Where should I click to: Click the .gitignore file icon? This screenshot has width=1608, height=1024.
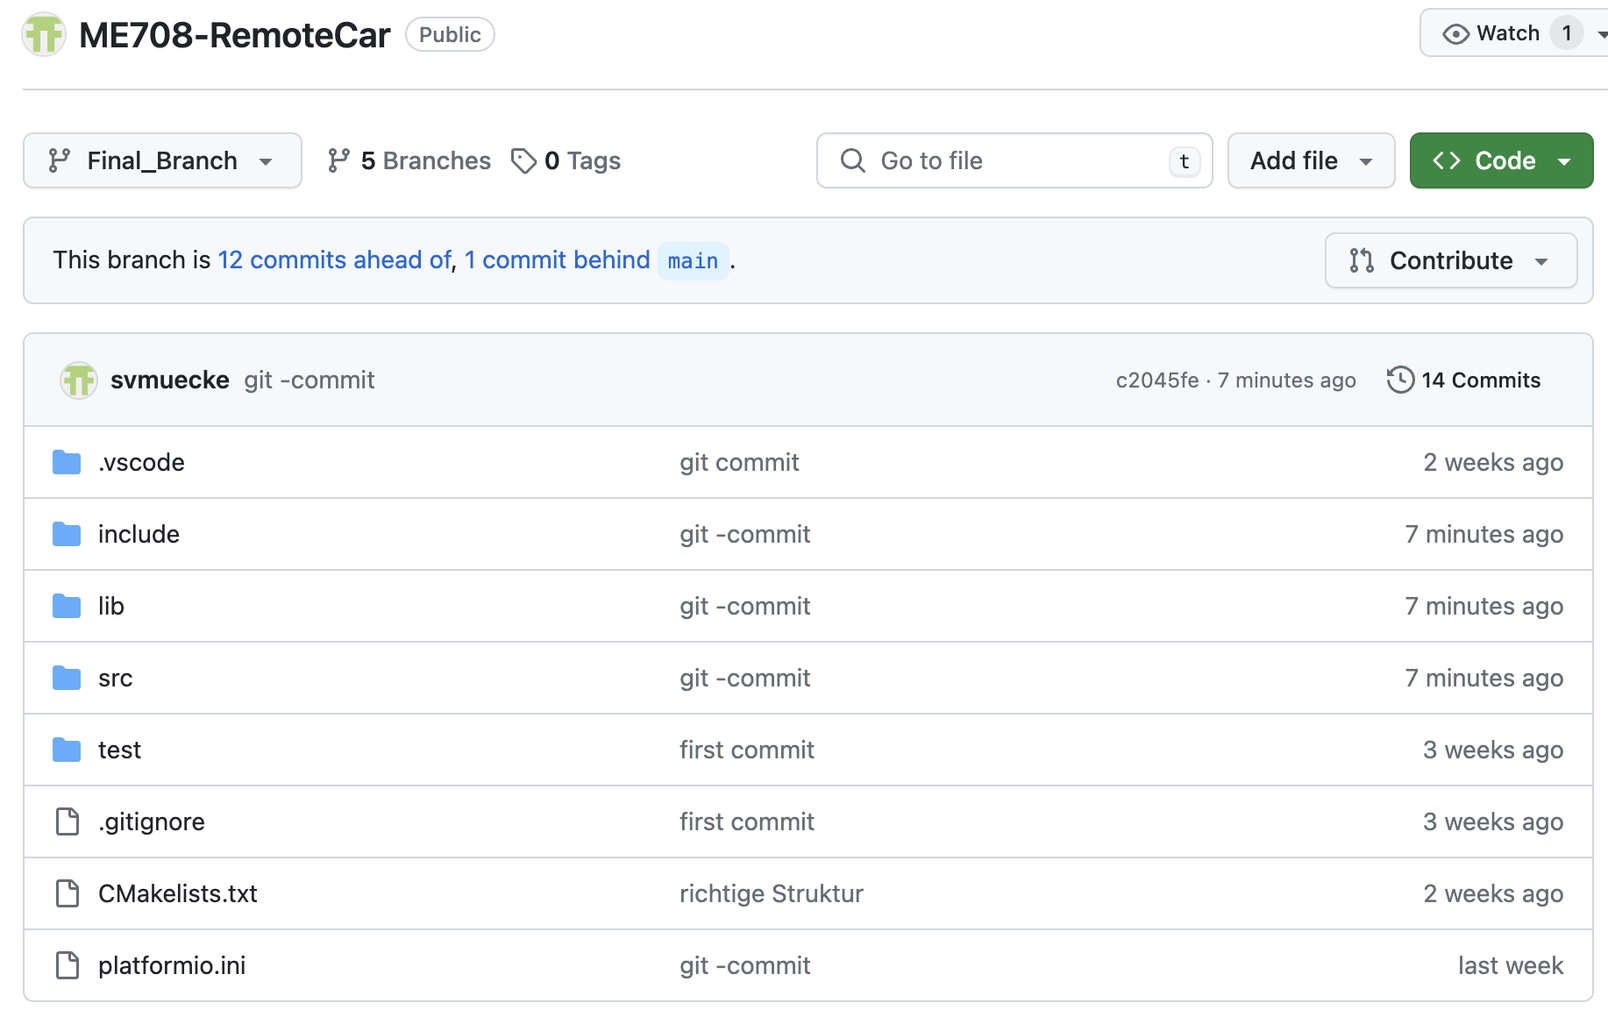tap(67, 822)
